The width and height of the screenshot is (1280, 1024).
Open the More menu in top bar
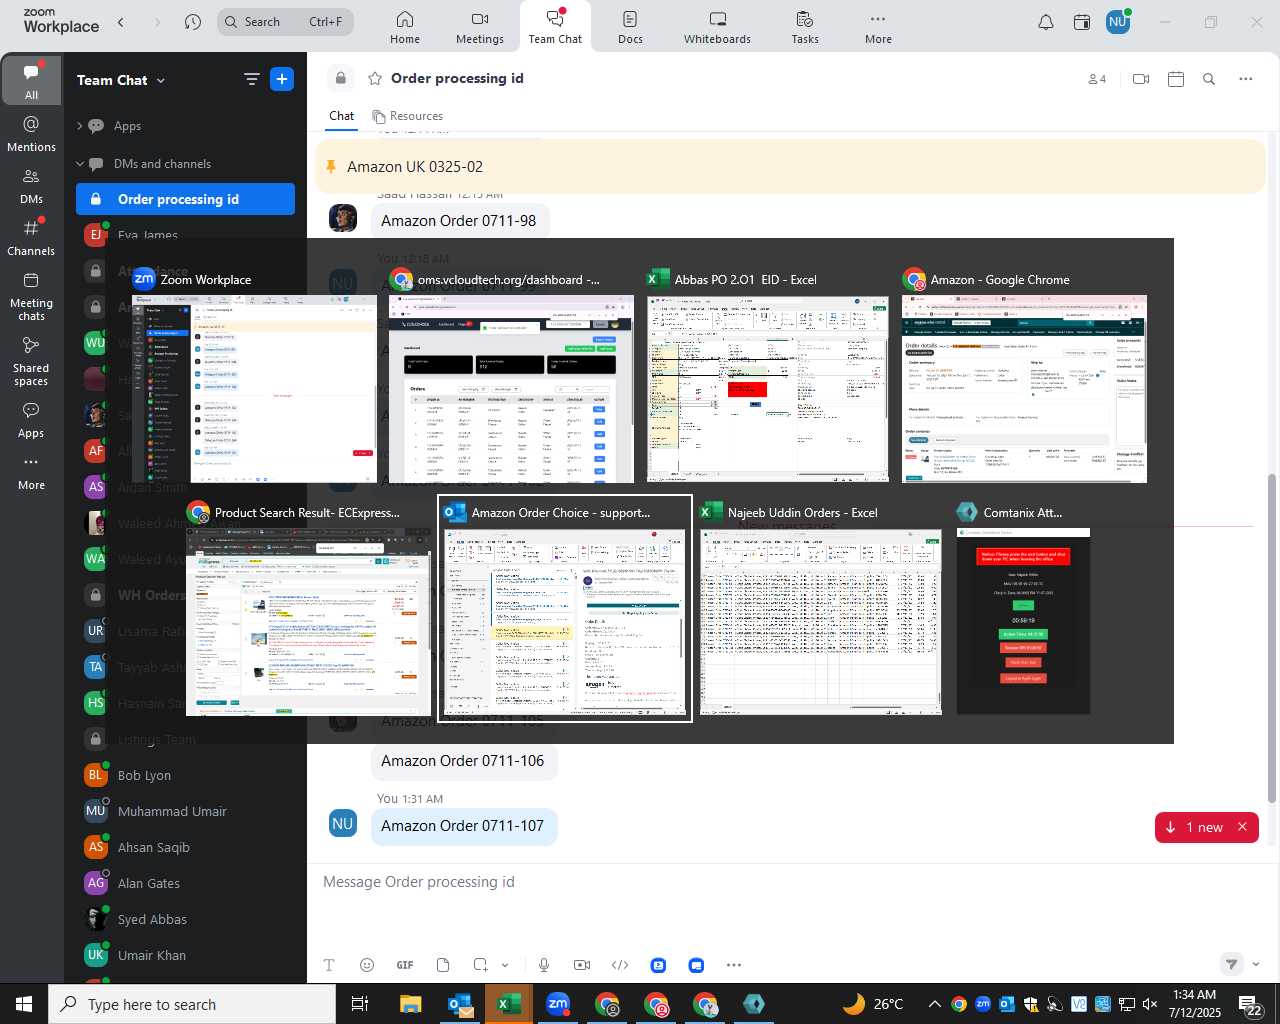pyautogui.click(x=878, y=27)
